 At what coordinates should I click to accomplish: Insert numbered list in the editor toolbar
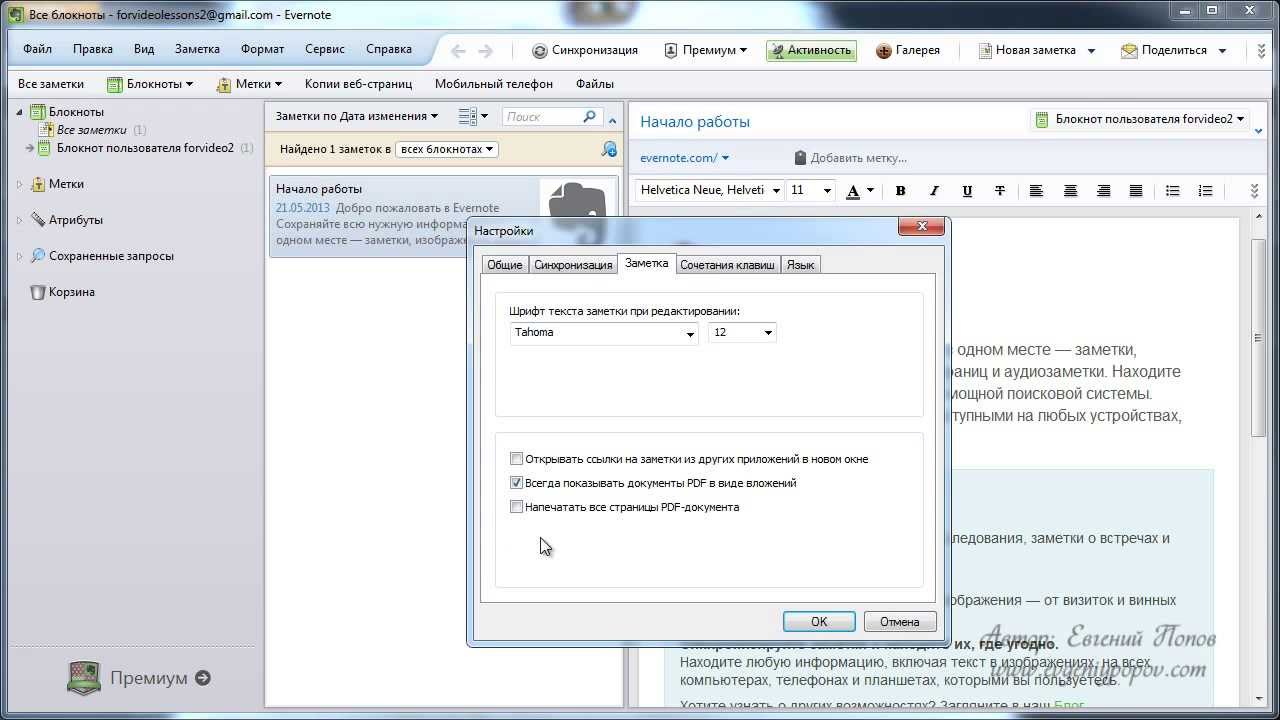pyautogui.click(x=1205, y=190)
